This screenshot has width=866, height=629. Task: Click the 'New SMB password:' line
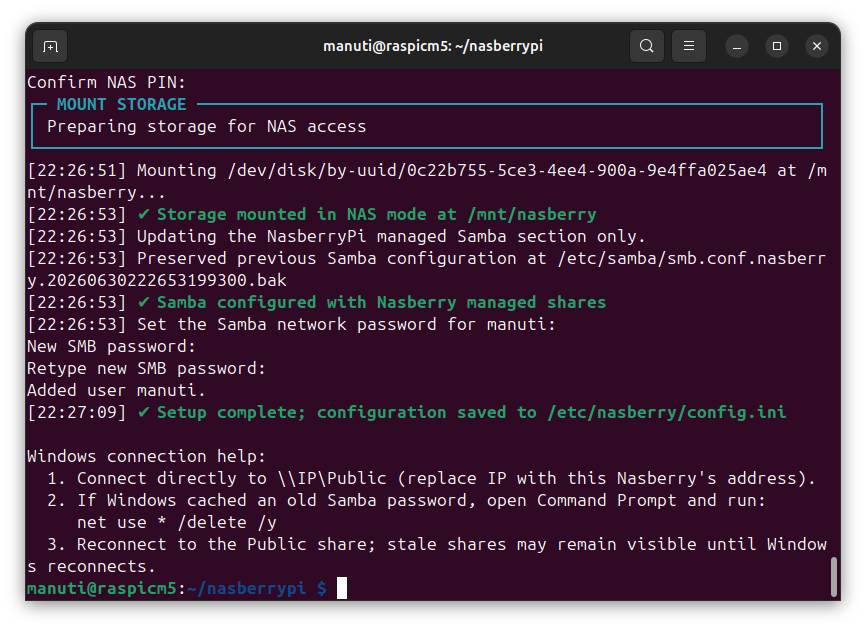(x=112, y=346)
